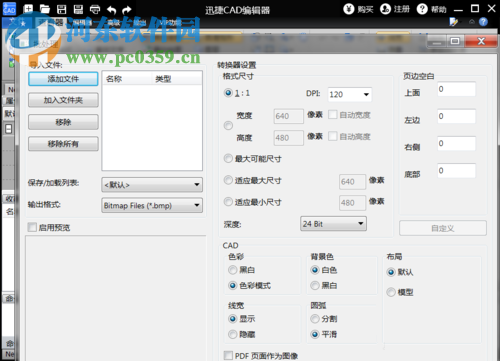
Task: Click the 左边 margin input field
Action: (457, 116)
